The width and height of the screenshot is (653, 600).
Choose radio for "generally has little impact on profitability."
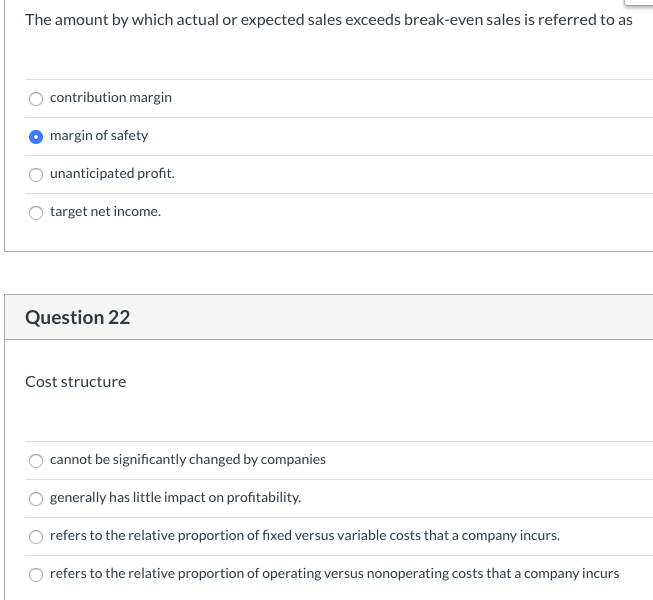pos(36,498)
